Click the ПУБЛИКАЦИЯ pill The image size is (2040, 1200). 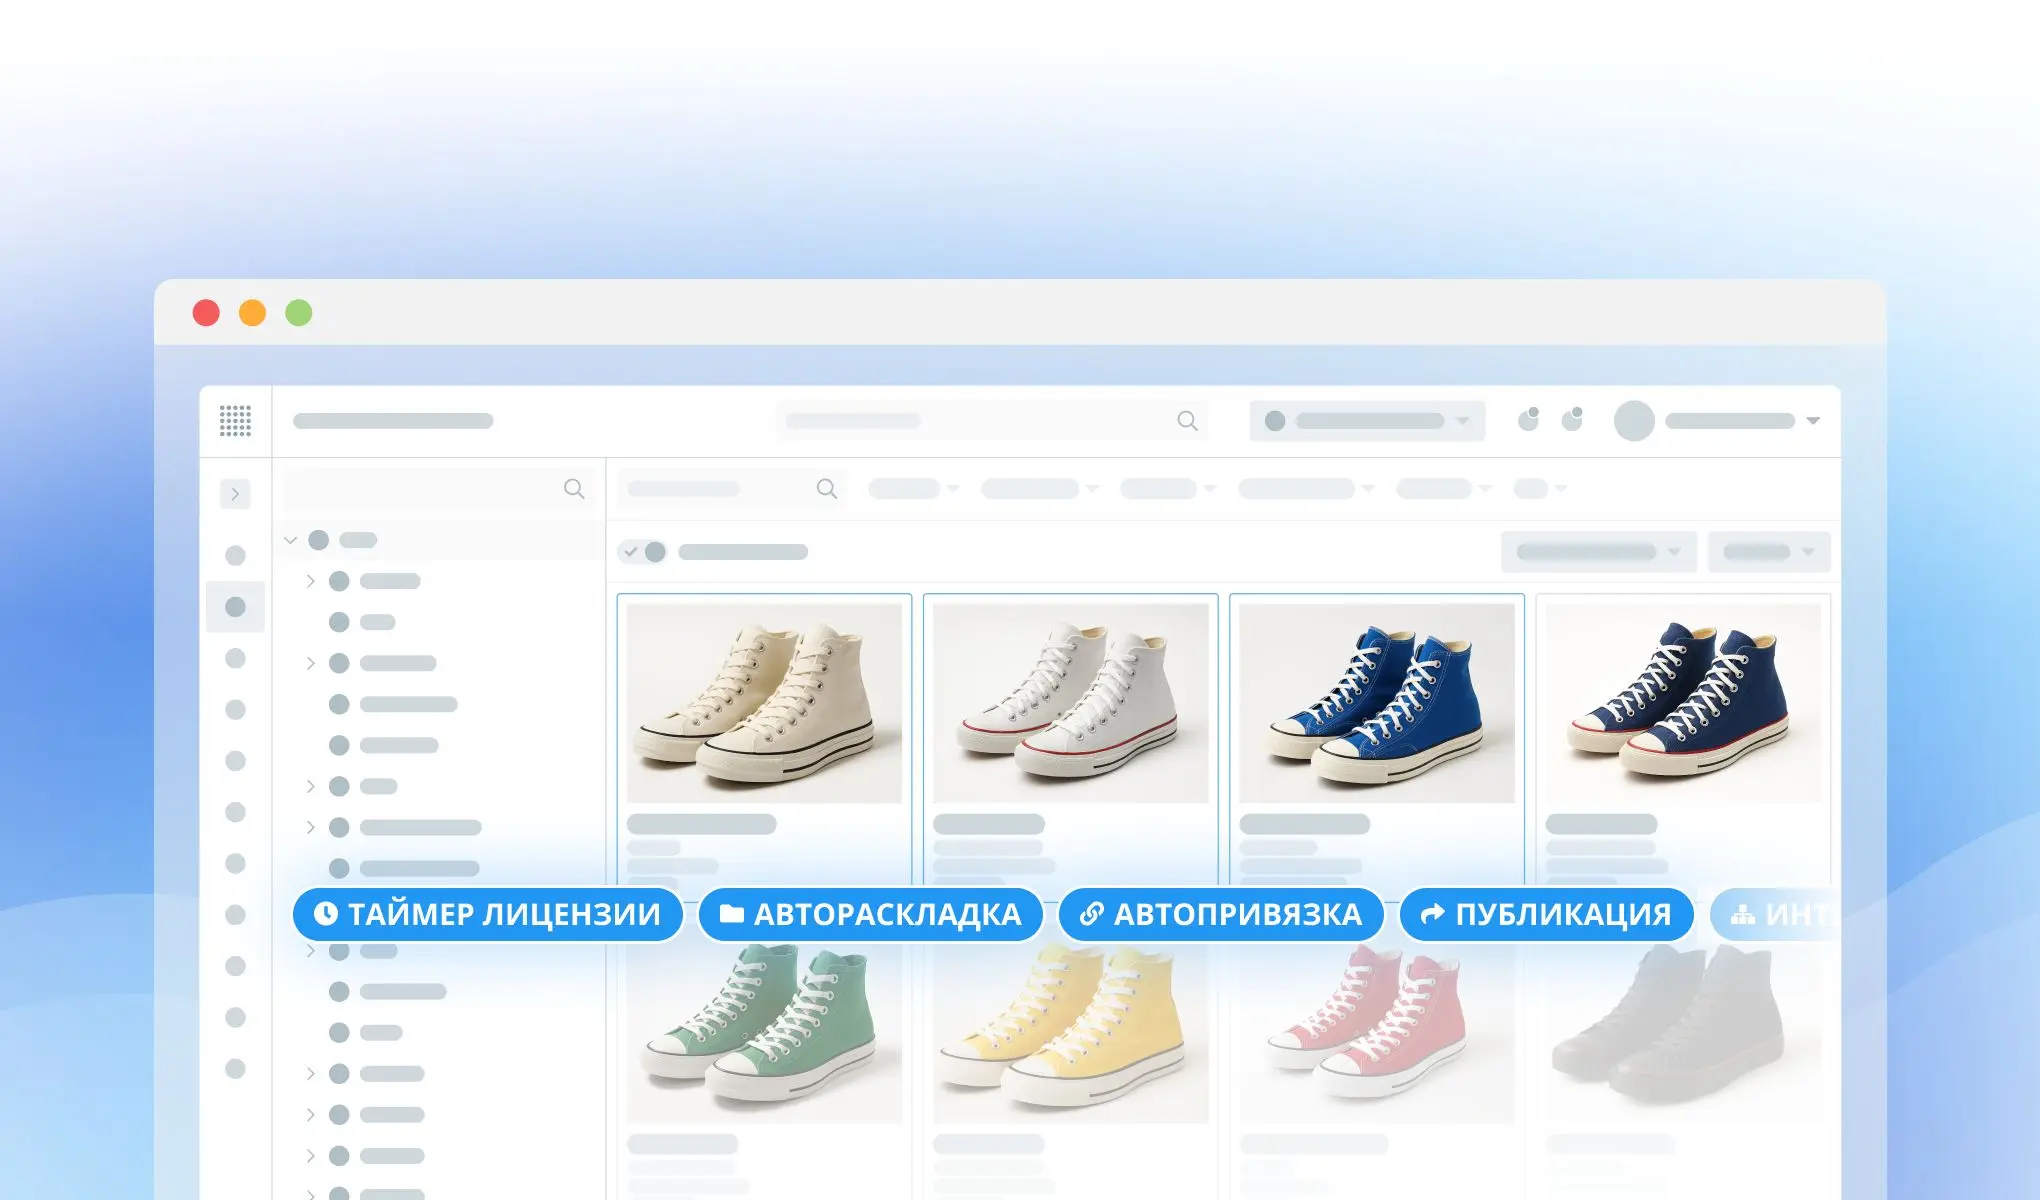[1546, 914]
